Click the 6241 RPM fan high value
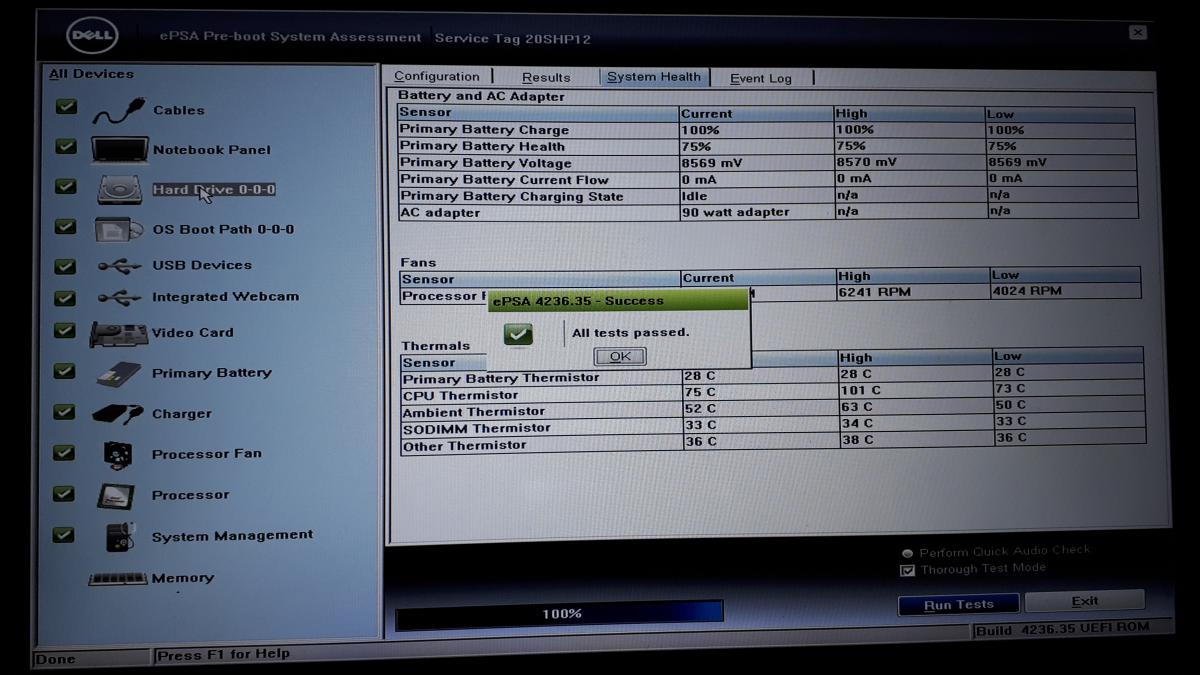The width and height of the screenshot is (1200, 675). [874, 293]
